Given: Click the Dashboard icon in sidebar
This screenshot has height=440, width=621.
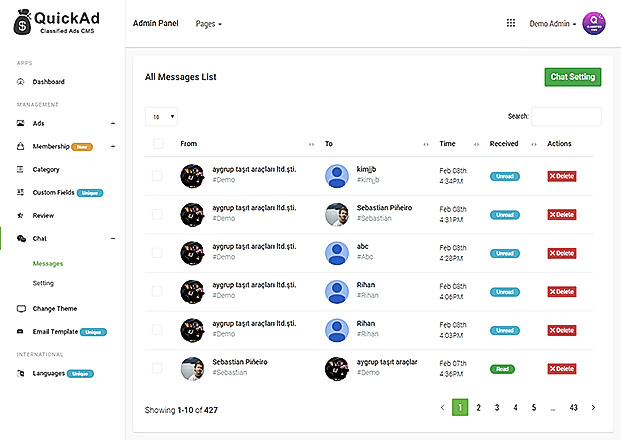Looking at the screenshot, I should pos(22,81).
